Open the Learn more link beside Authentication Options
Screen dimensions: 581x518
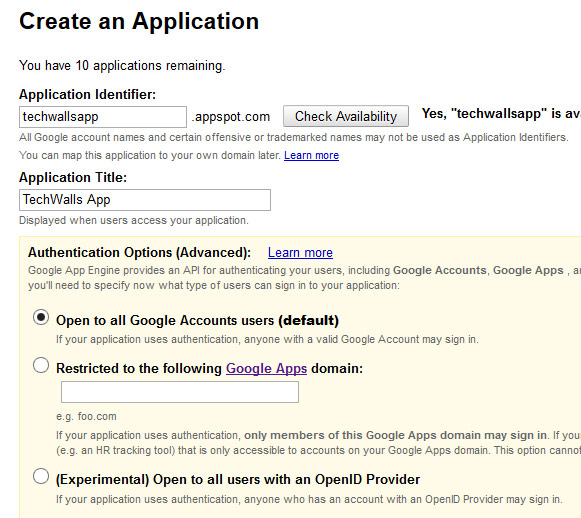(300, 252)
